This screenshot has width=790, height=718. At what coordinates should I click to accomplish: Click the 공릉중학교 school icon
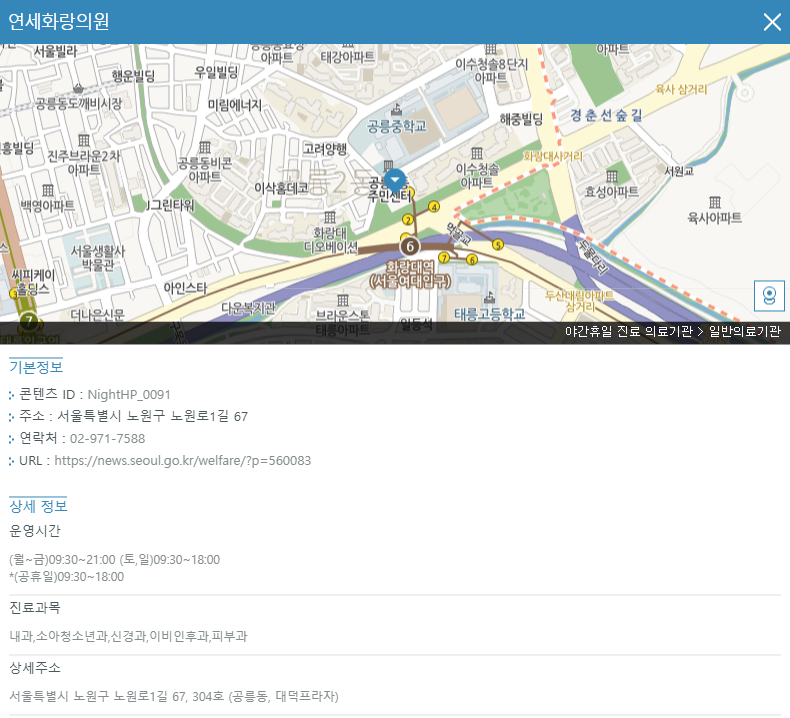pyautogui.click(x=397, y=109)
